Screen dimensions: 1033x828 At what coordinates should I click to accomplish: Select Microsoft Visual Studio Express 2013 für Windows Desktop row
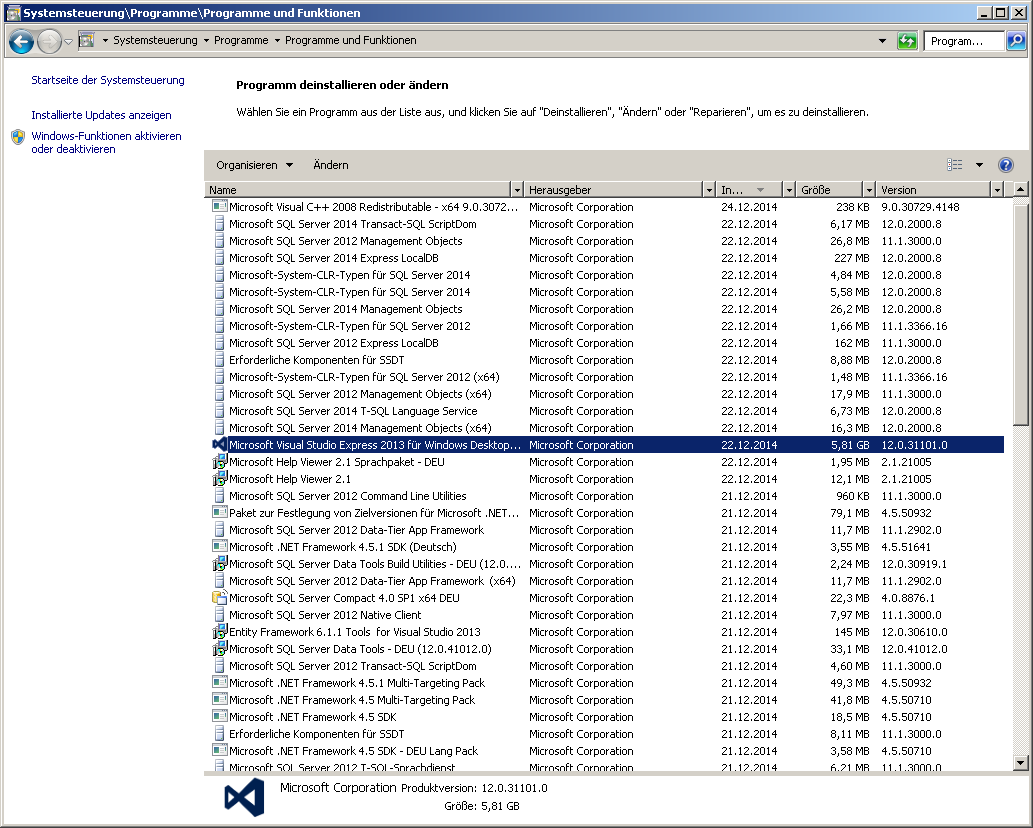607,445
